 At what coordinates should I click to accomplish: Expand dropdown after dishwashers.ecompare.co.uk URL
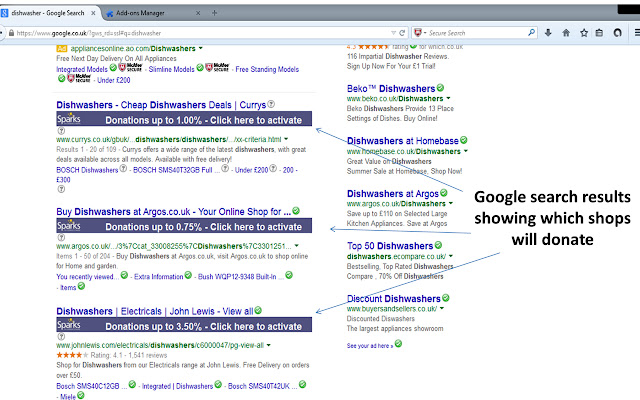tap(451, 256)
